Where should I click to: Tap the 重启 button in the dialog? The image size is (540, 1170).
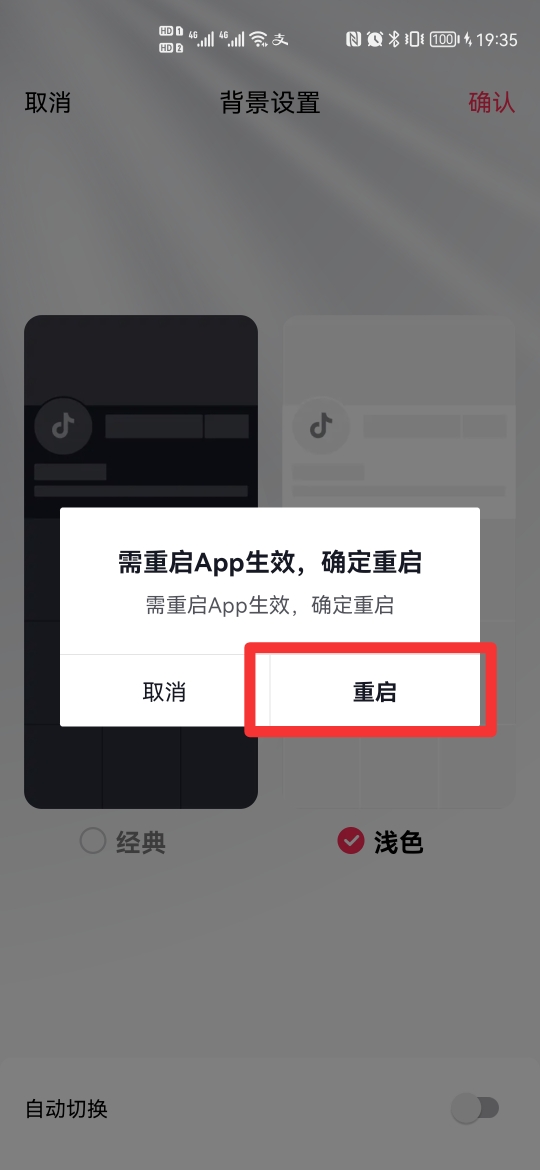(374, 692)
